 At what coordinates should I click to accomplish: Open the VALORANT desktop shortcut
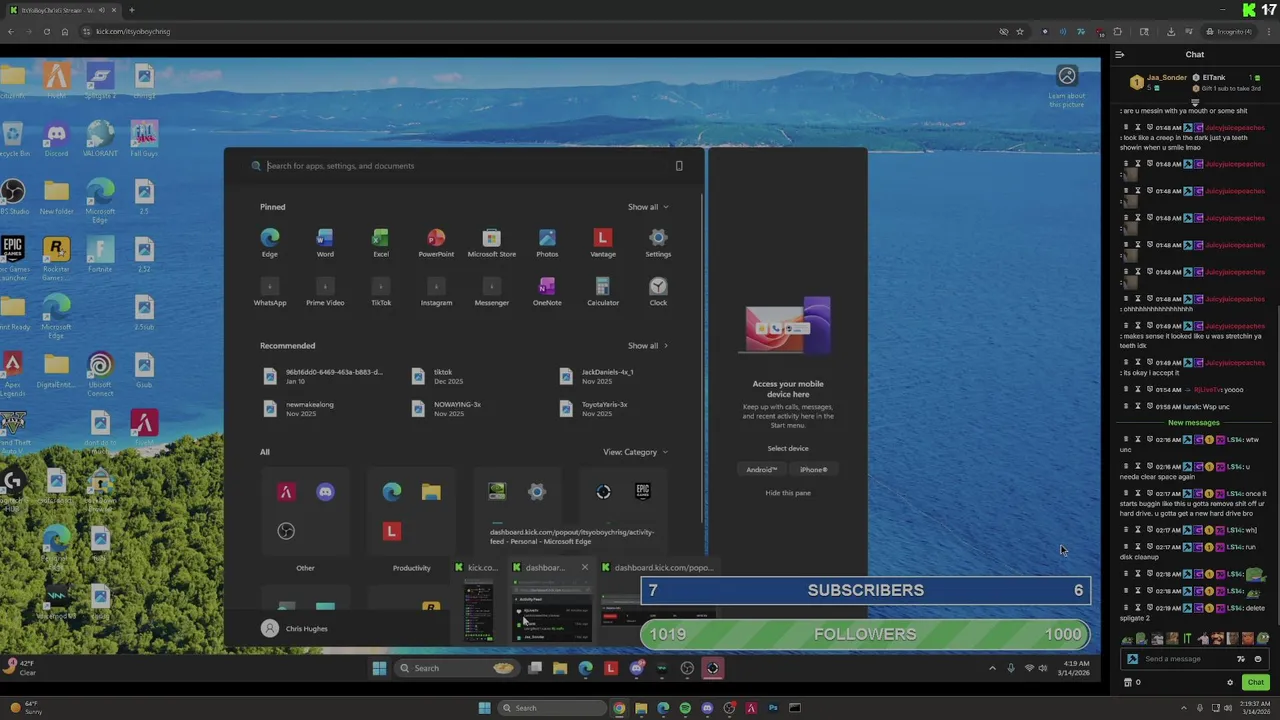coord(100,138)
